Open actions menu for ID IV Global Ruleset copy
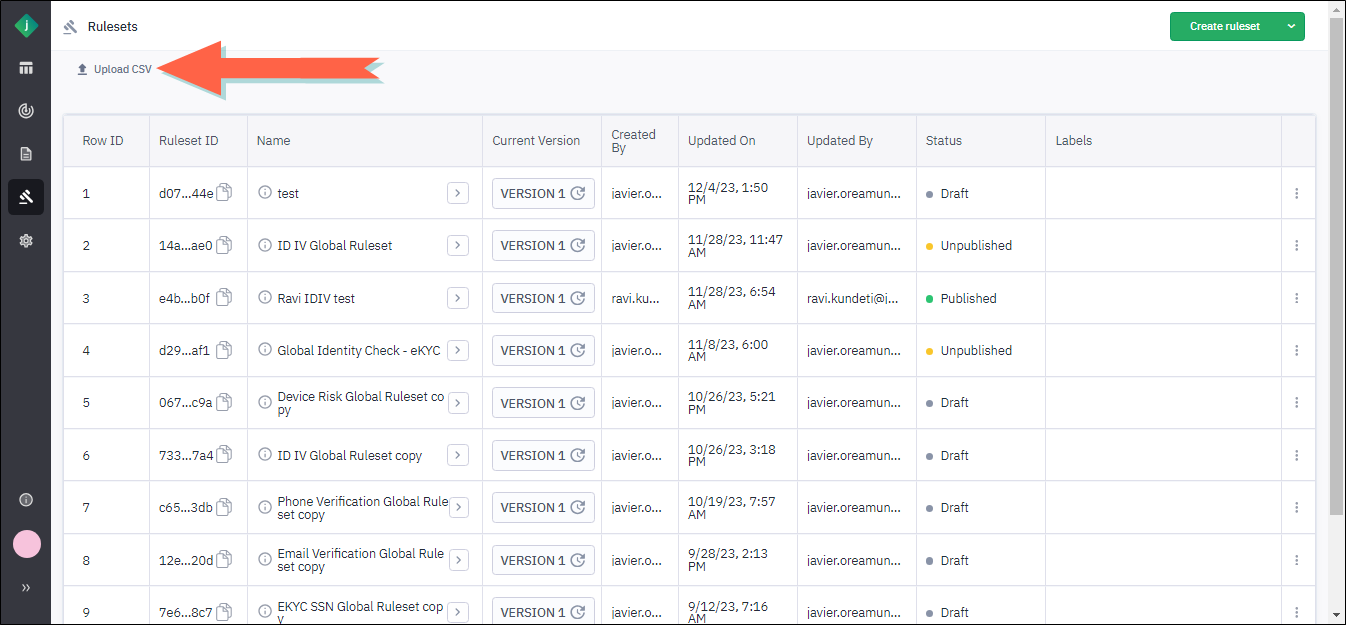 pos(1297,455)
